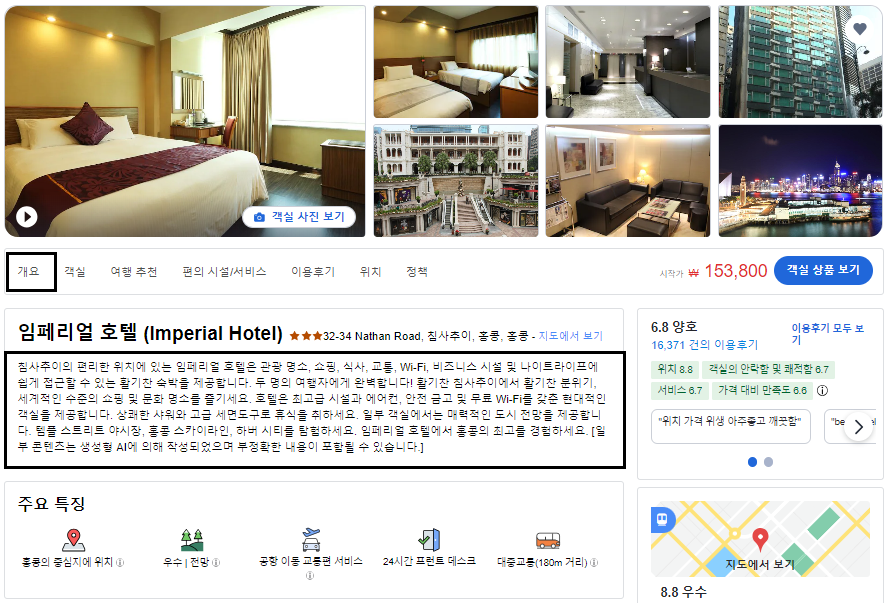
Task: Open the 지도에서 보기 link by the address
Action: (x=571, y=336)
